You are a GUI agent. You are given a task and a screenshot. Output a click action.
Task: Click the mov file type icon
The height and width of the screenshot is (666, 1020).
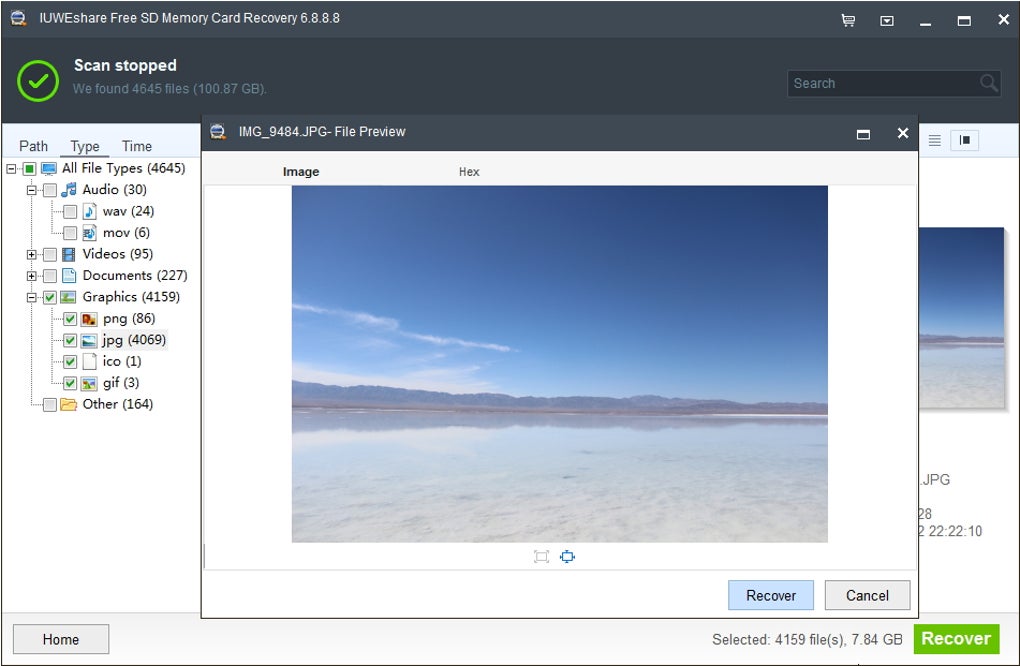90,233
